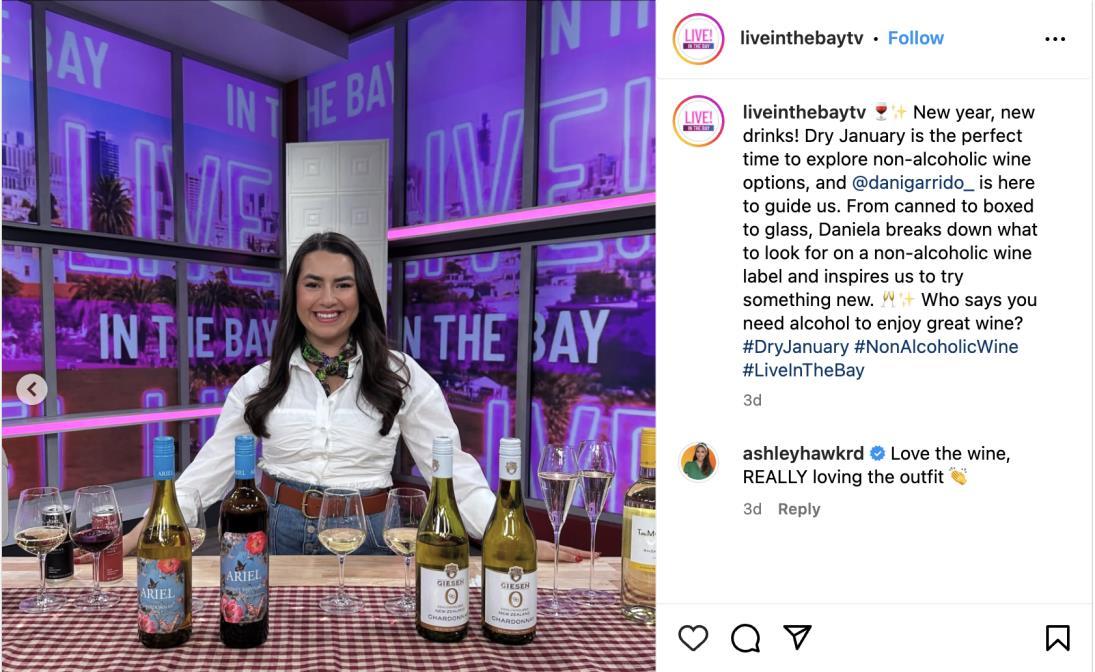
Task: Reply to ashleyhawkrd's comment
Action: pyautogui.click(x=799, y=509)
